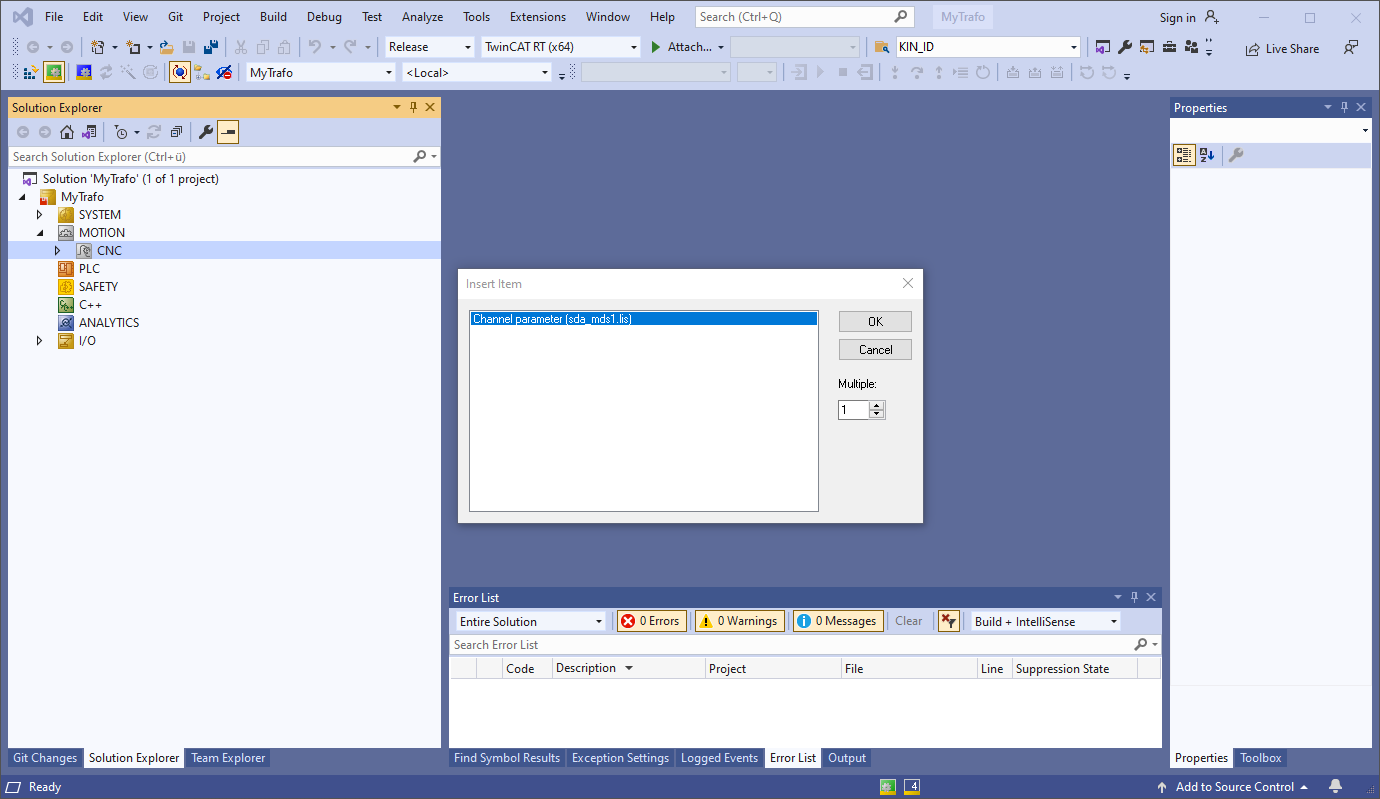Switch to the Team Explorer tab
Image resolution: width=1380 pixels, height=799 pixels.
(x=227, y=757)
